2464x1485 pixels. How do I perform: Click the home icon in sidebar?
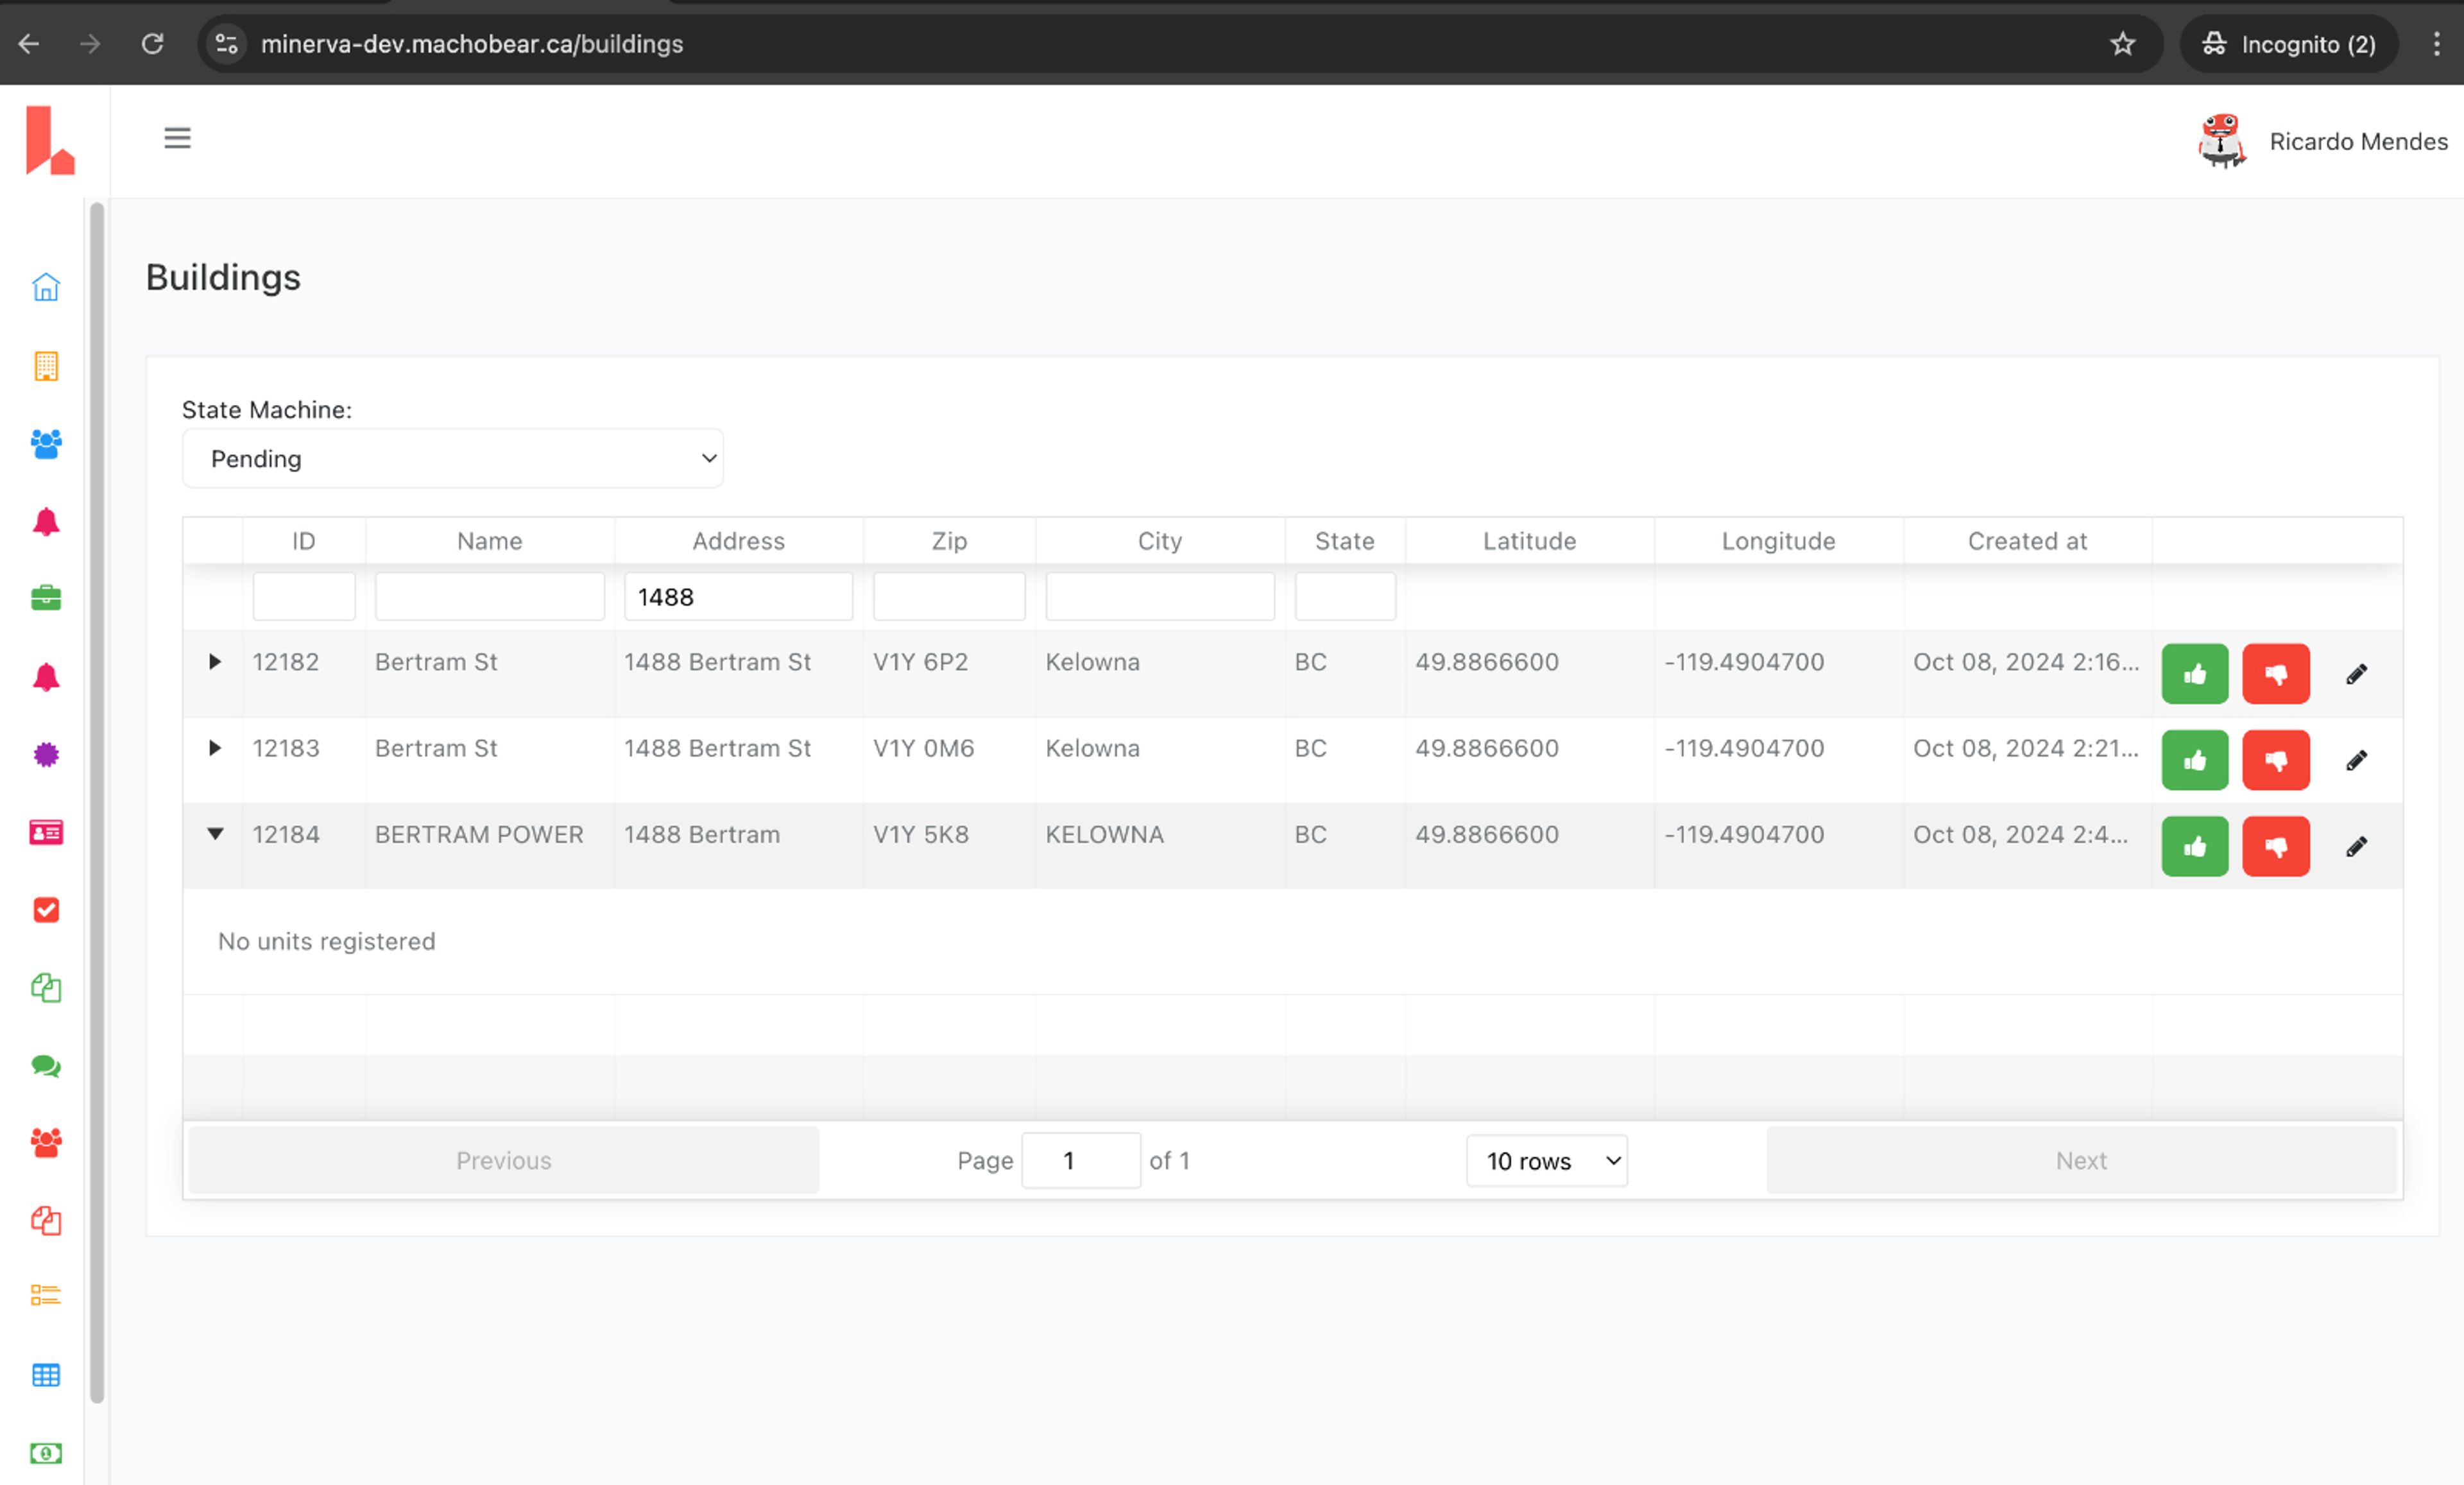point(46,288)
